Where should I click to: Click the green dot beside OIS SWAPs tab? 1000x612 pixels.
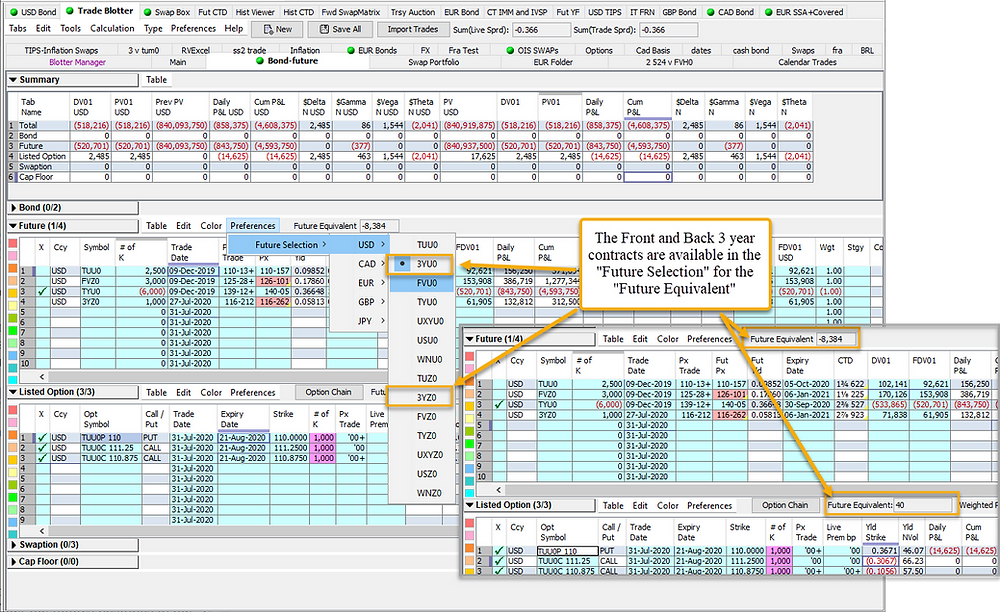[510, 50]
